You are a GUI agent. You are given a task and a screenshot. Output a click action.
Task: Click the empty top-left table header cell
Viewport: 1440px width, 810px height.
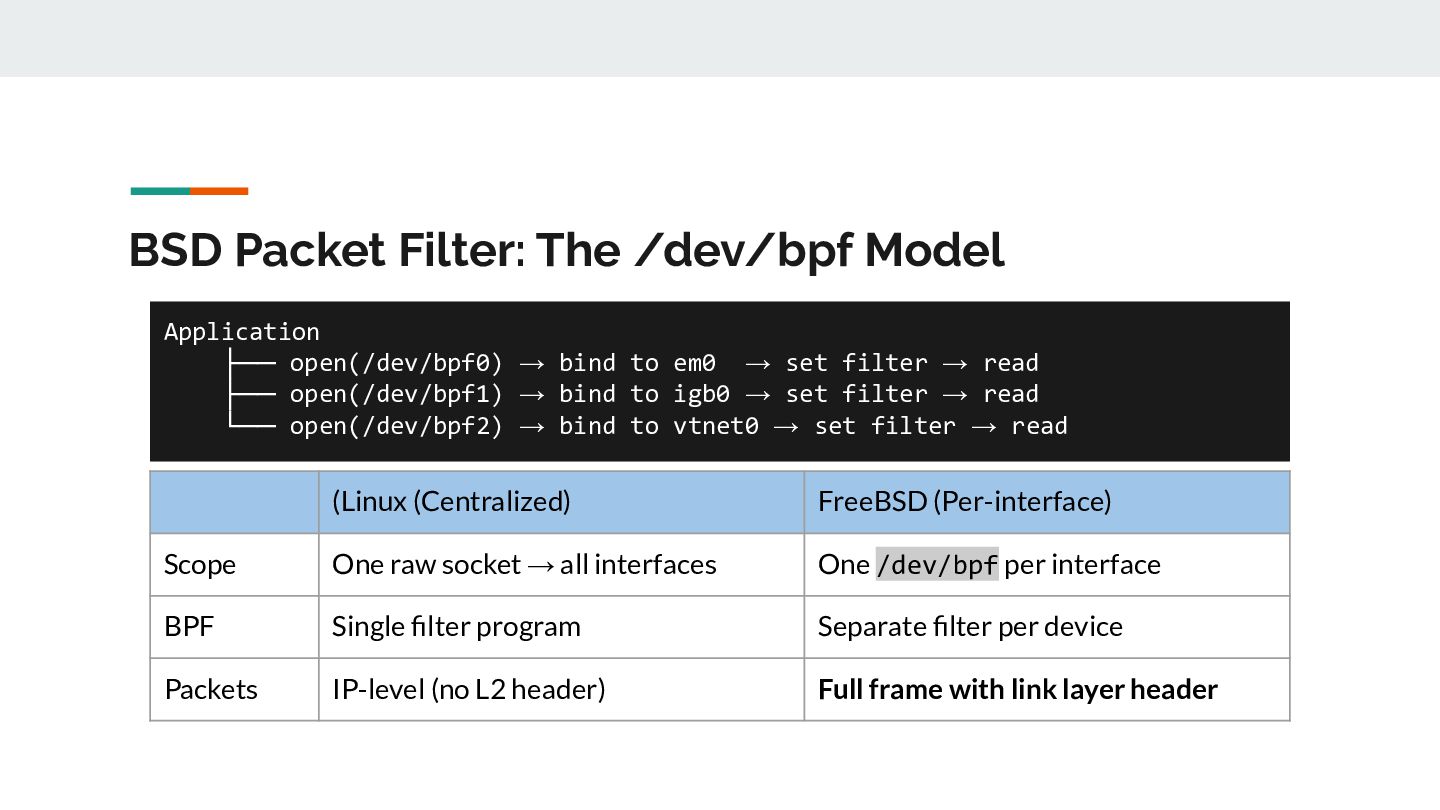234,501
